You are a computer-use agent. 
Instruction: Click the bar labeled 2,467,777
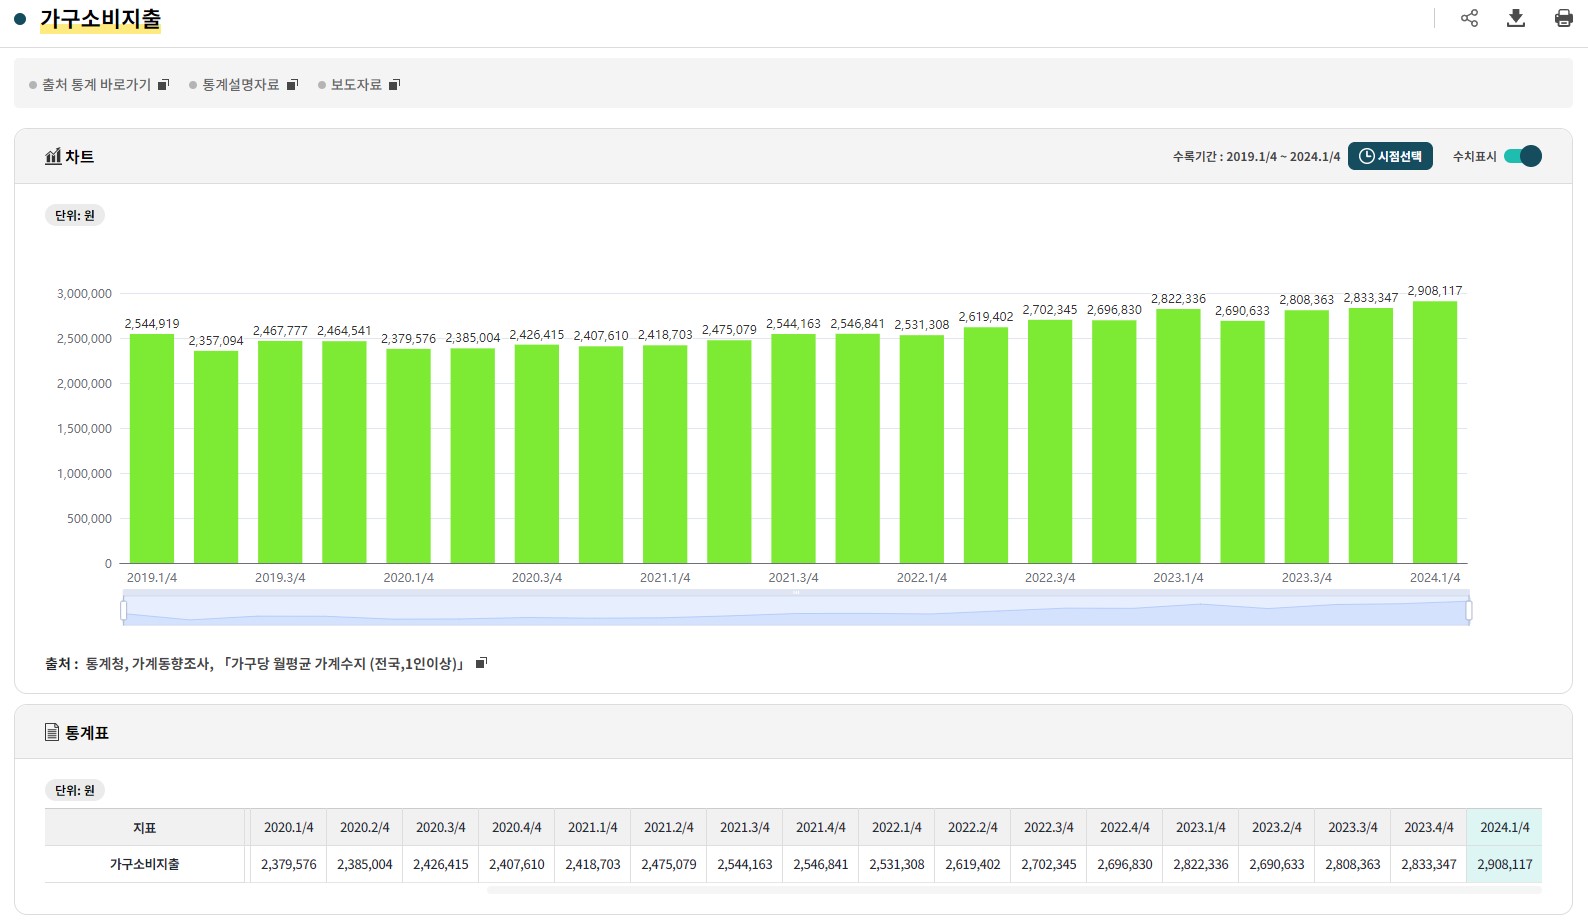280,452
